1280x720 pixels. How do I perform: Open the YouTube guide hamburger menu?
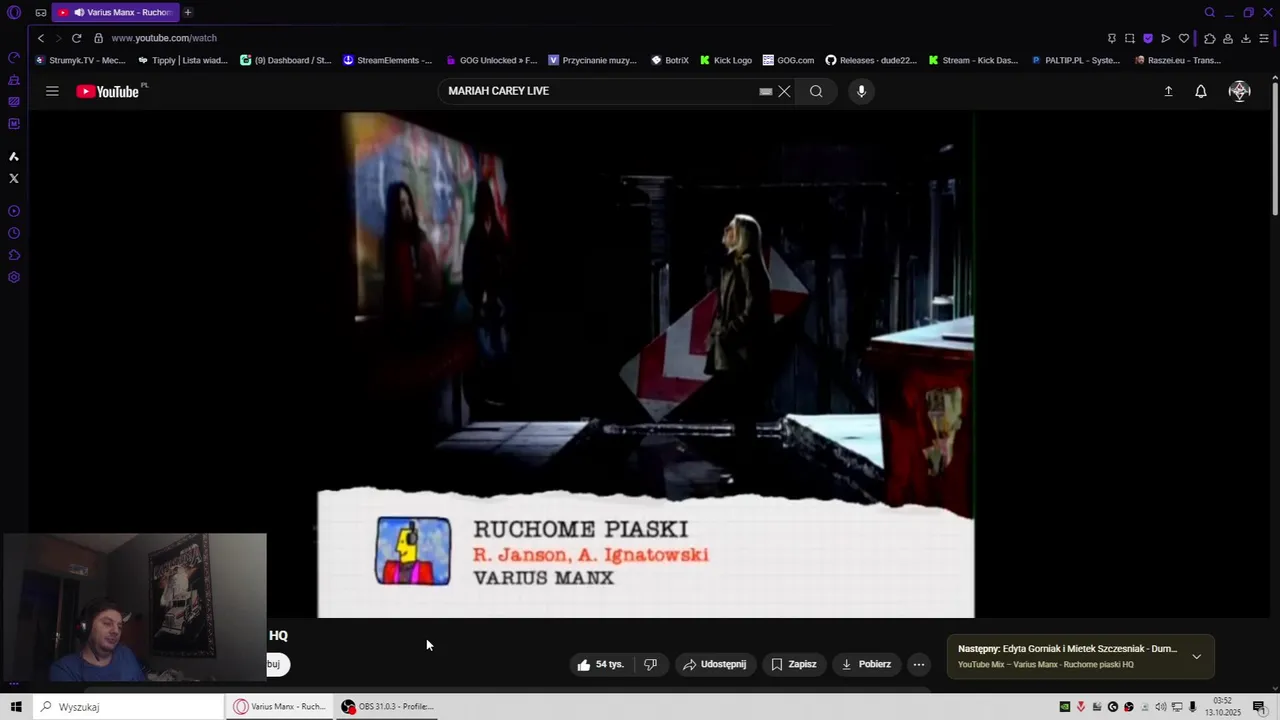[52, 91]
